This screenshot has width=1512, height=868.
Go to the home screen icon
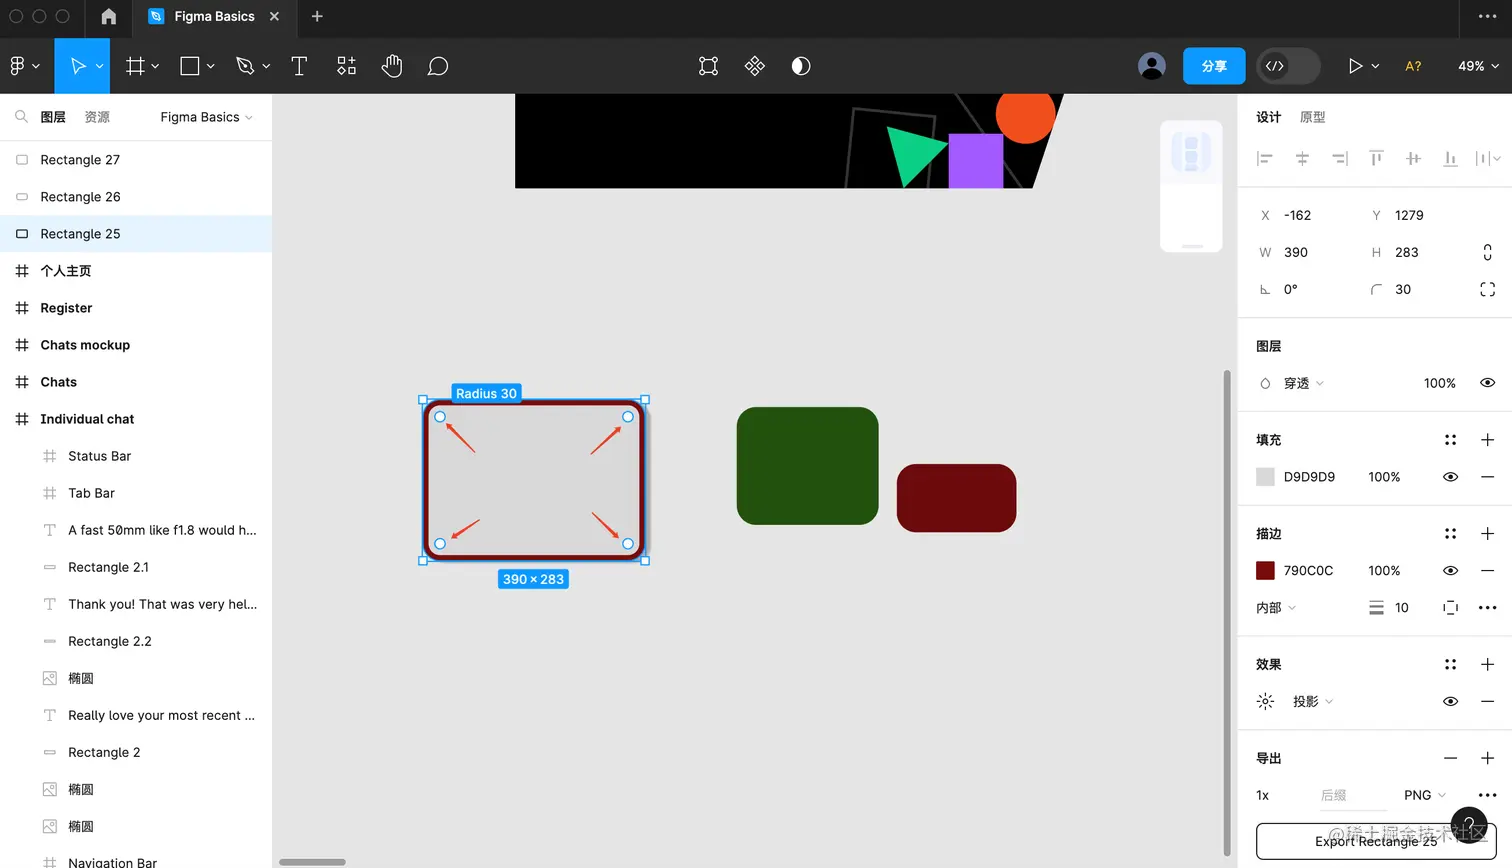[x=109, y=16]
